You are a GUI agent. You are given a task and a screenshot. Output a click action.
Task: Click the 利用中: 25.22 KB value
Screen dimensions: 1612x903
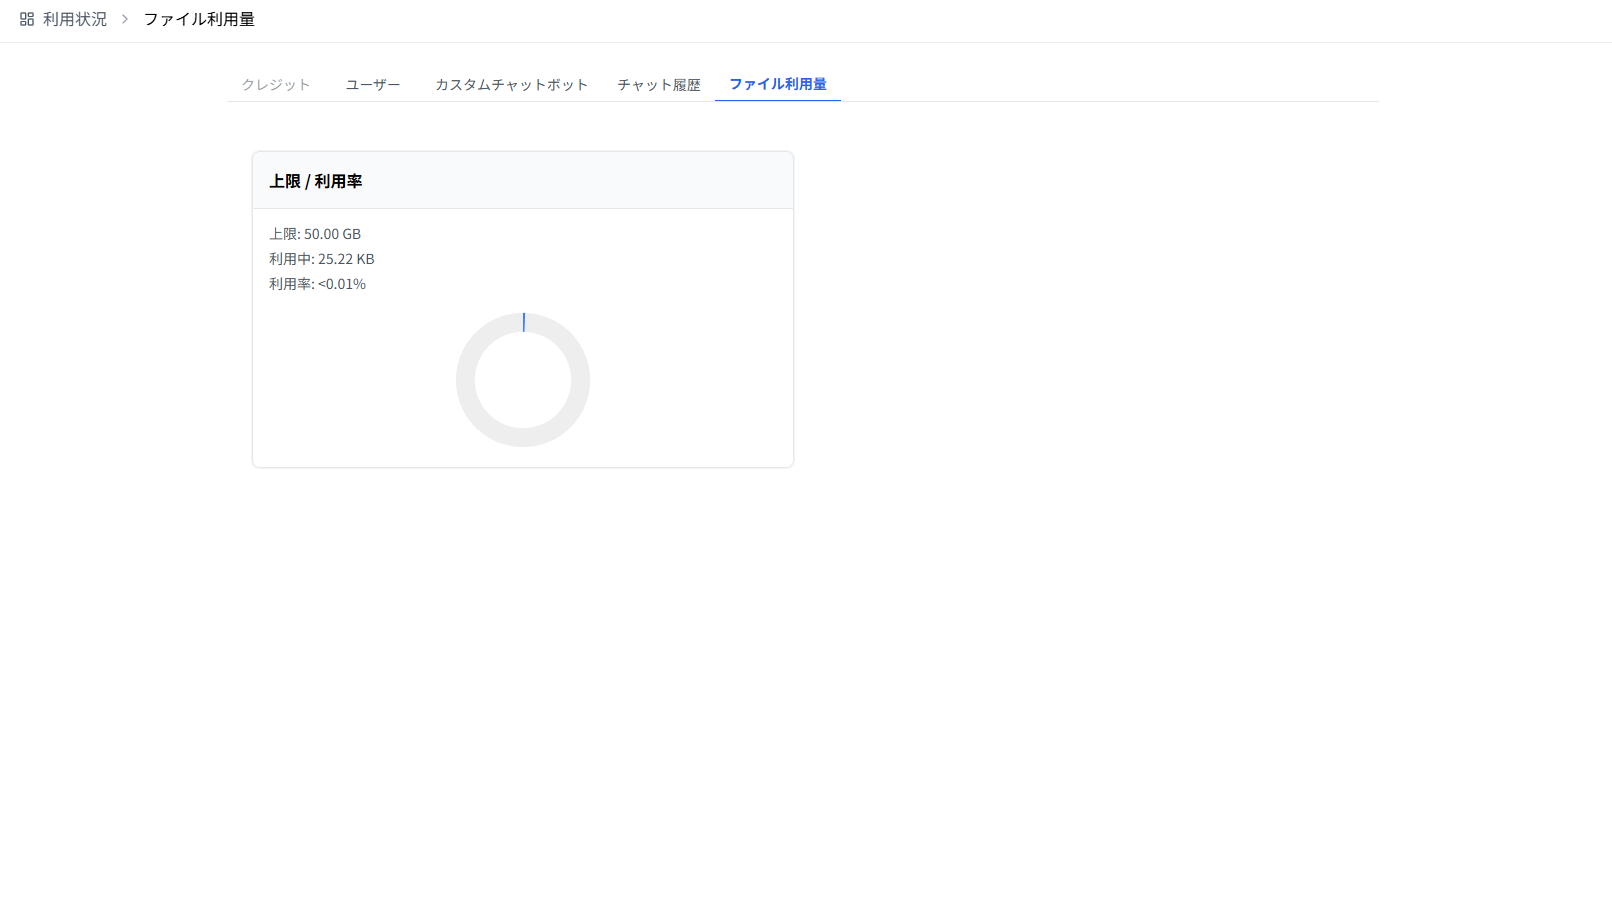click(322, 259)
